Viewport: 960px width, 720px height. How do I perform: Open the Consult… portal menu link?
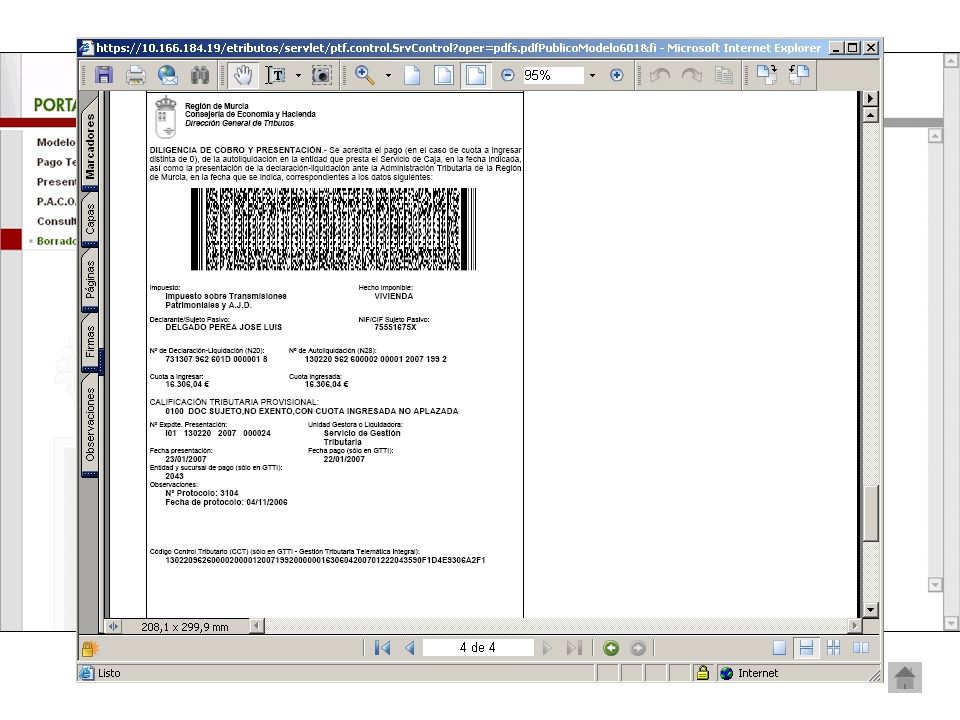(x=56, y=221)
